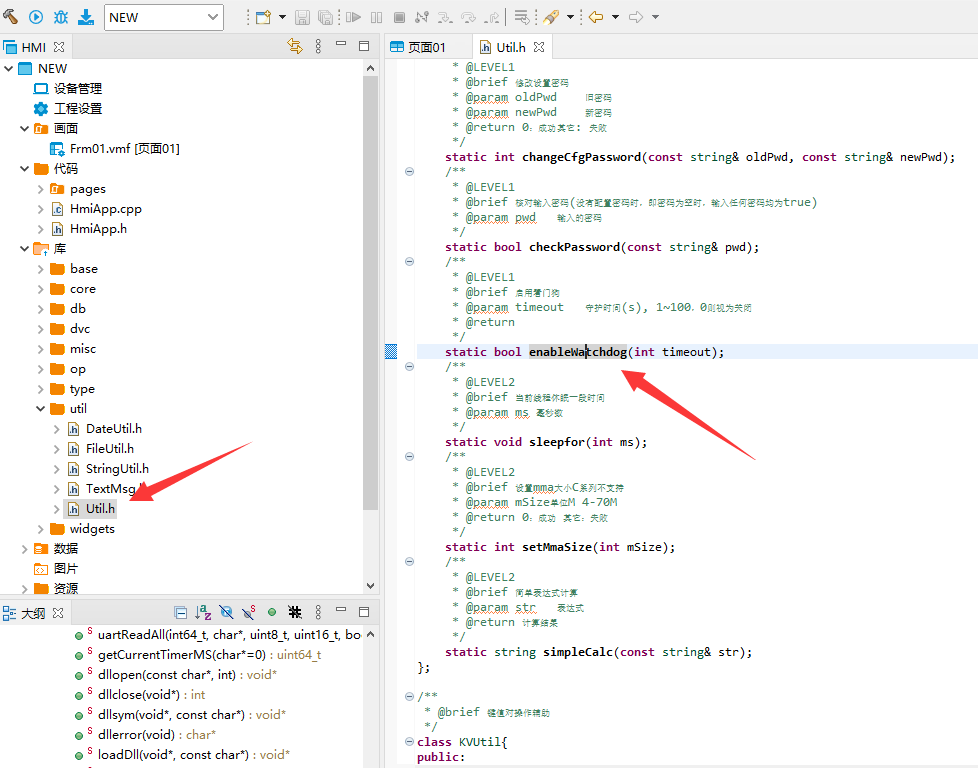This screenshot has width=978, height=768.
Task: Fold the comment above enableWatchdog
Action: 409,261
